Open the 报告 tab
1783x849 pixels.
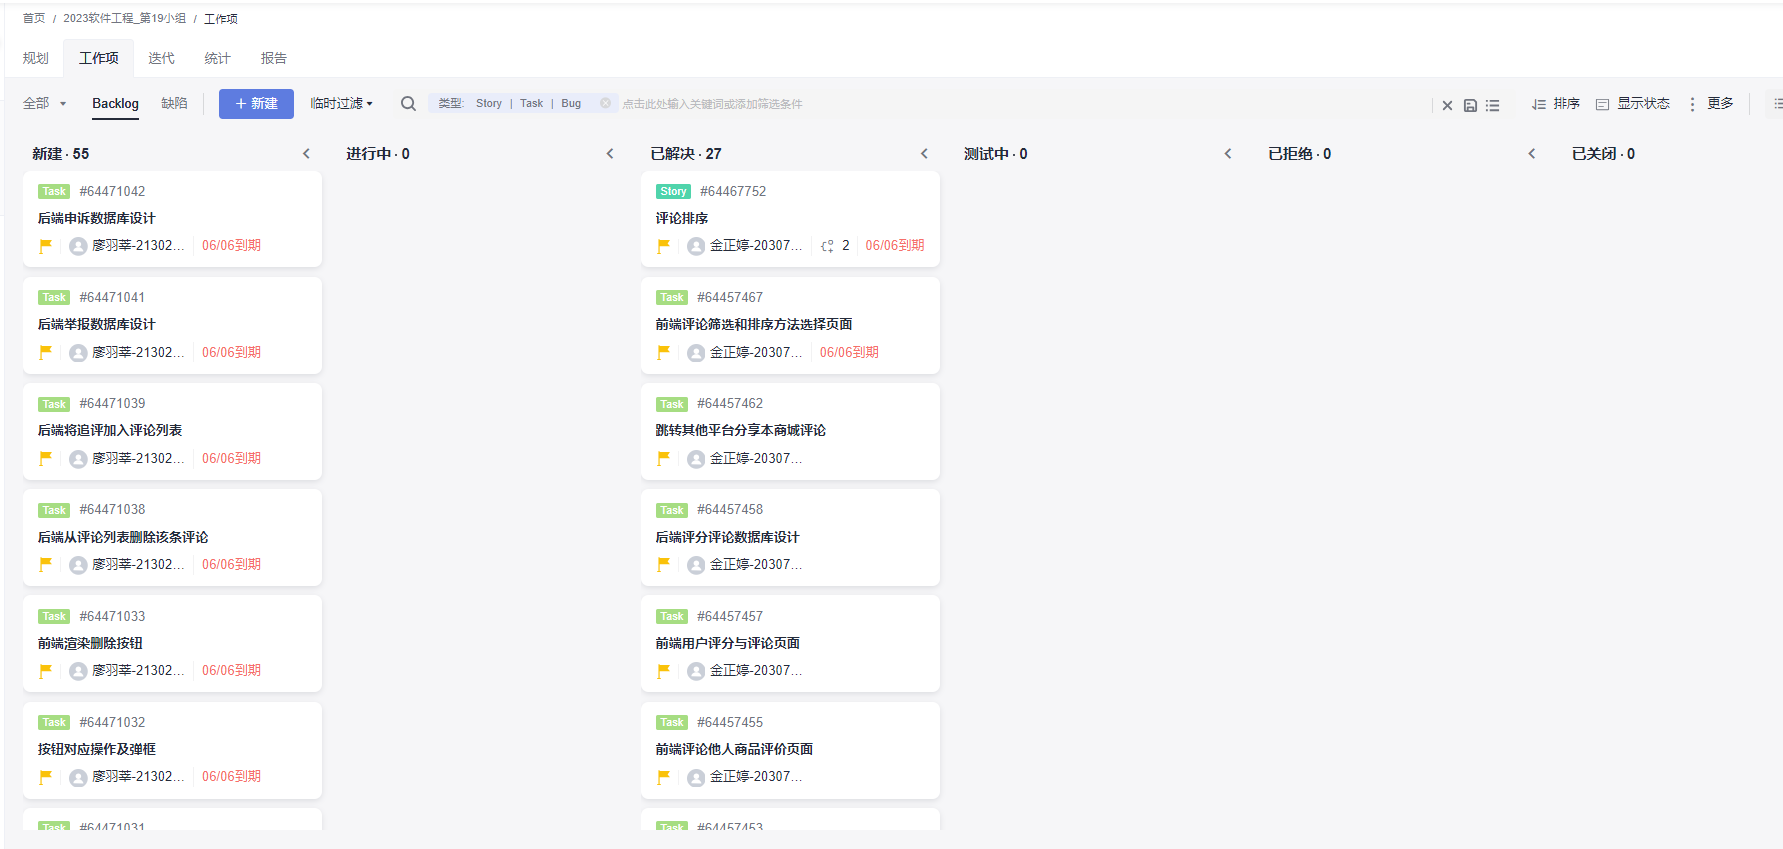(x=274, y=58)
